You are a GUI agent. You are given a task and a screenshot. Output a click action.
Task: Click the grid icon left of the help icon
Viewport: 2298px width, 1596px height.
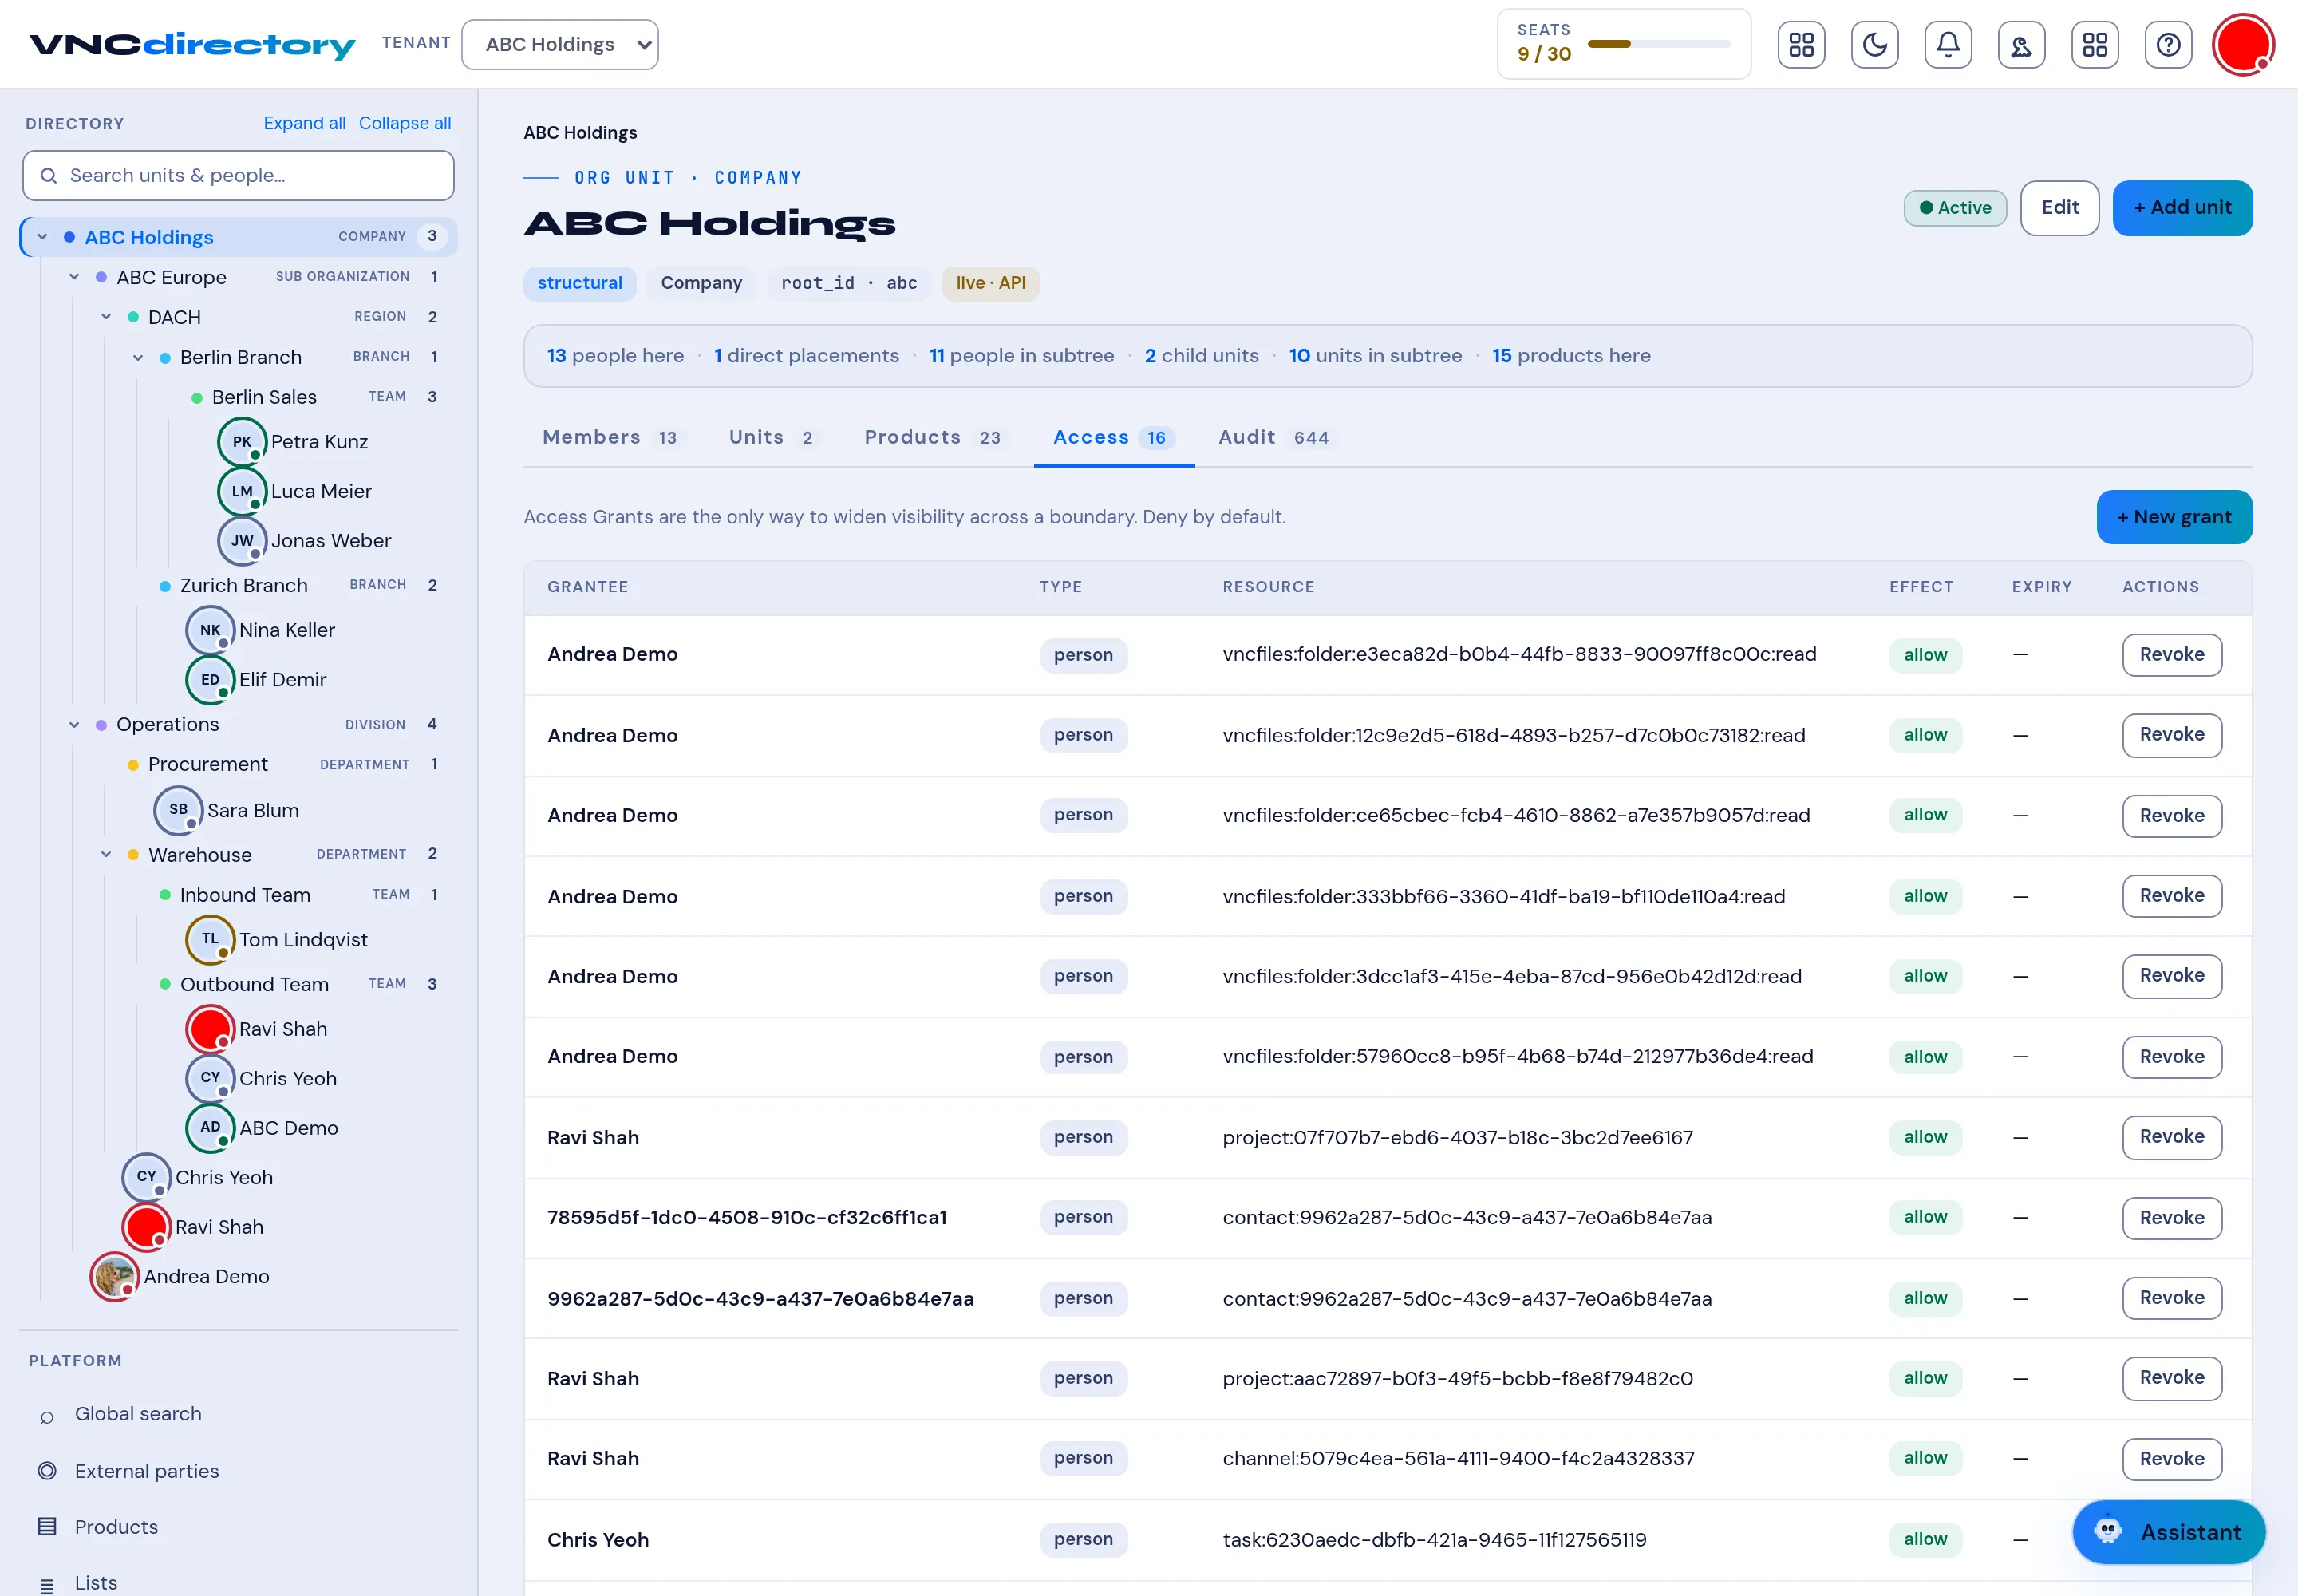click(2094, 45)
